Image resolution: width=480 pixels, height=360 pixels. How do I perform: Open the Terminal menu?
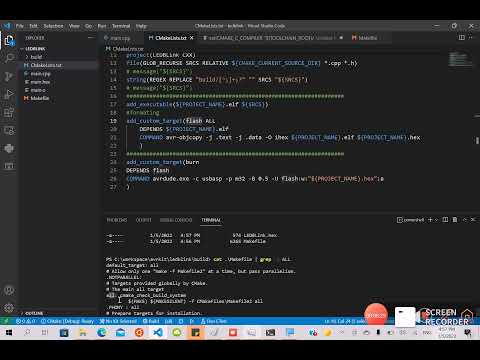121,26
